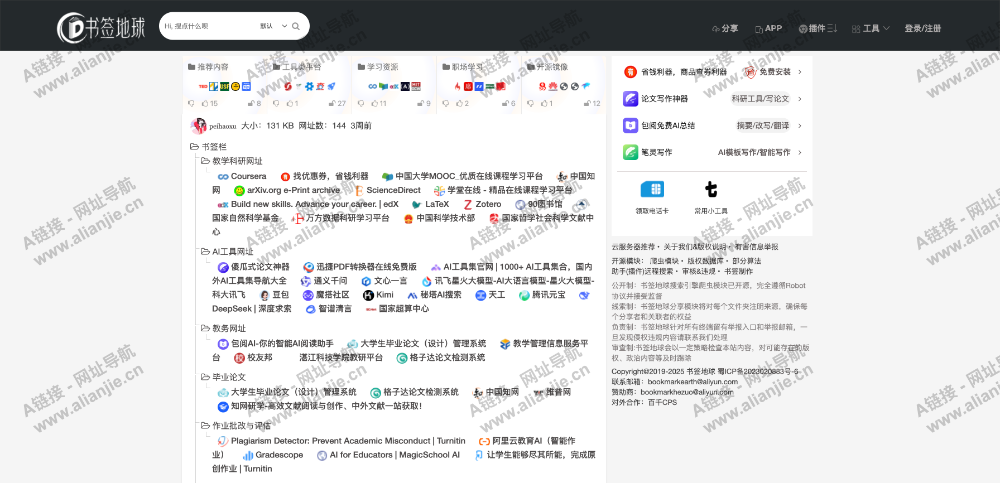Image resolution: width=1000 pixels, height=483 pixels.
Task: Open the 默认 search engine dropdown
Action: 274,26
